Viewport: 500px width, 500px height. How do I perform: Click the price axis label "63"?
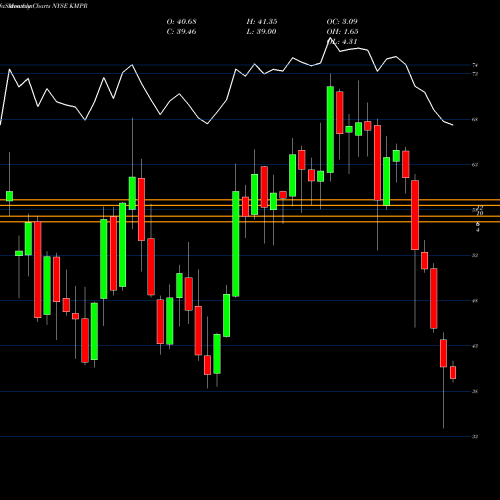coord(475,165)
